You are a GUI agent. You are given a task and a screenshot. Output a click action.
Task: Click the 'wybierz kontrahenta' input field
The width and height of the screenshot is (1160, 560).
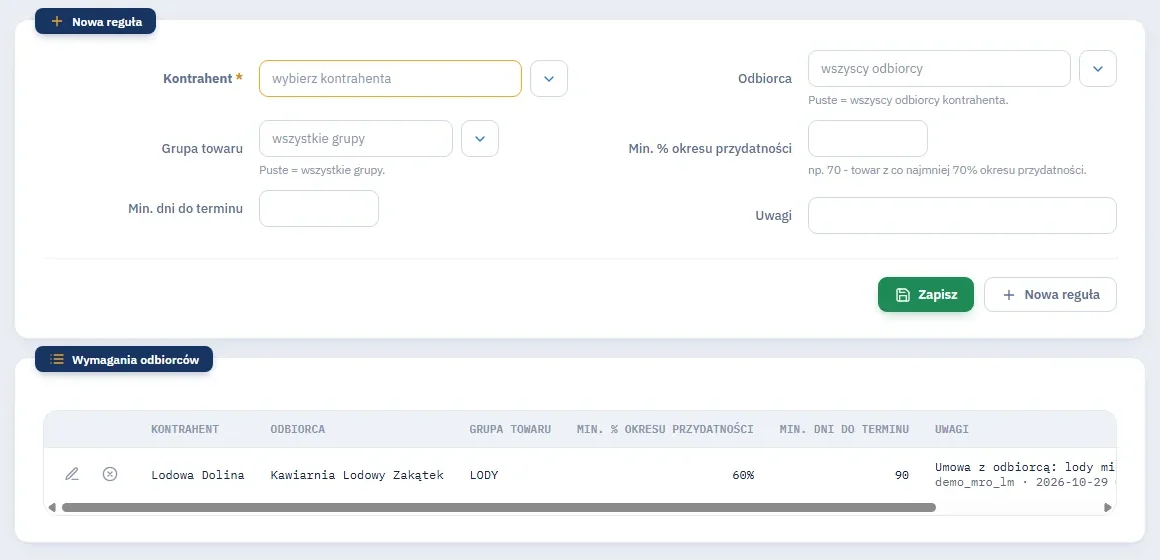click(x=391, y=78)
